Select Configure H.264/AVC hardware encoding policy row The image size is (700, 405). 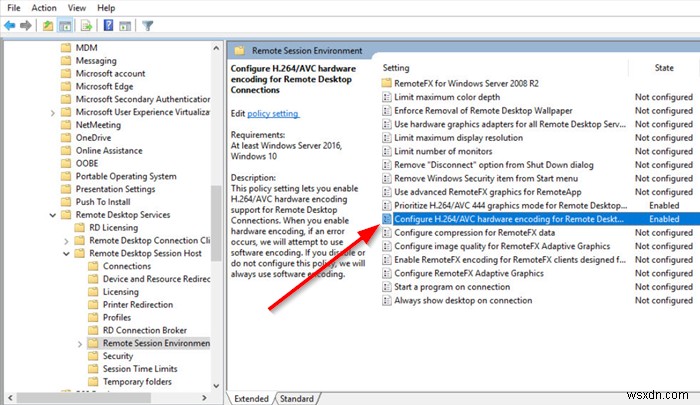click(540, 219)
